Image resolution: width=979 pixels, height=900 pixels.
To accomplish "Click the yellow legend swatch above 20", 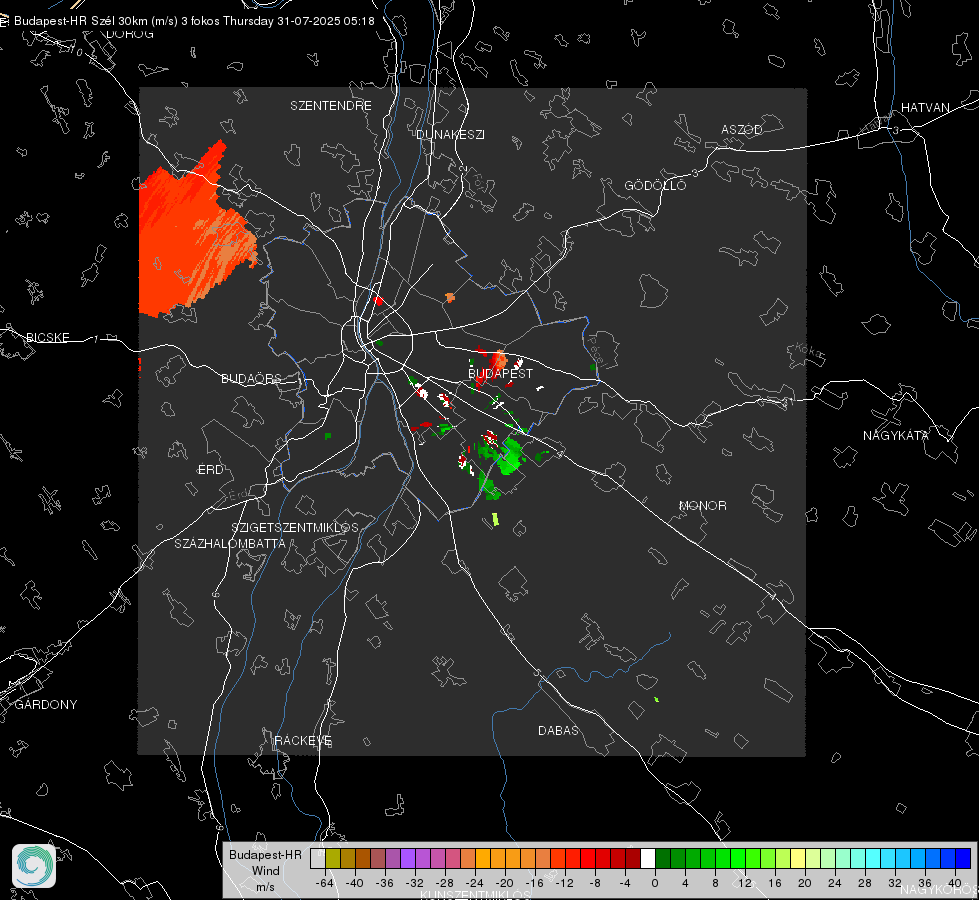I will click(x=798, y=859).
